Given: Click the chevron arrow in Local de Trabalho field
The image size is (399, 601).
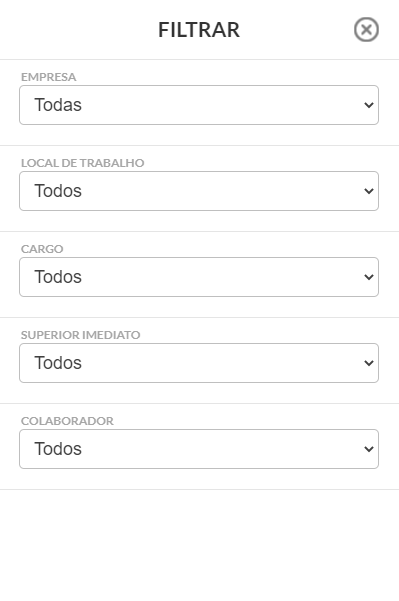Looking at the screenshot, I should coord(369,191).
